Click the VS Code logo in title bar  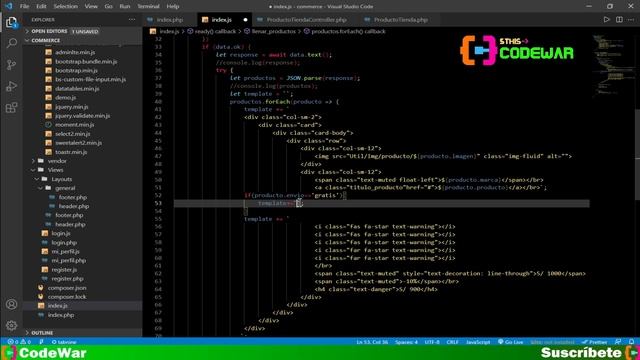[9, 6]
